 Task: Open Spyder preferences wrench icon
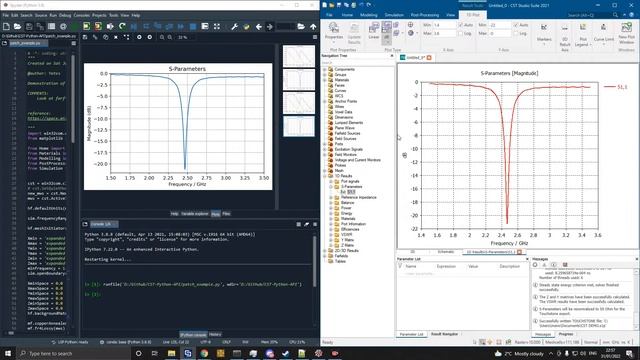pos(234,27)
